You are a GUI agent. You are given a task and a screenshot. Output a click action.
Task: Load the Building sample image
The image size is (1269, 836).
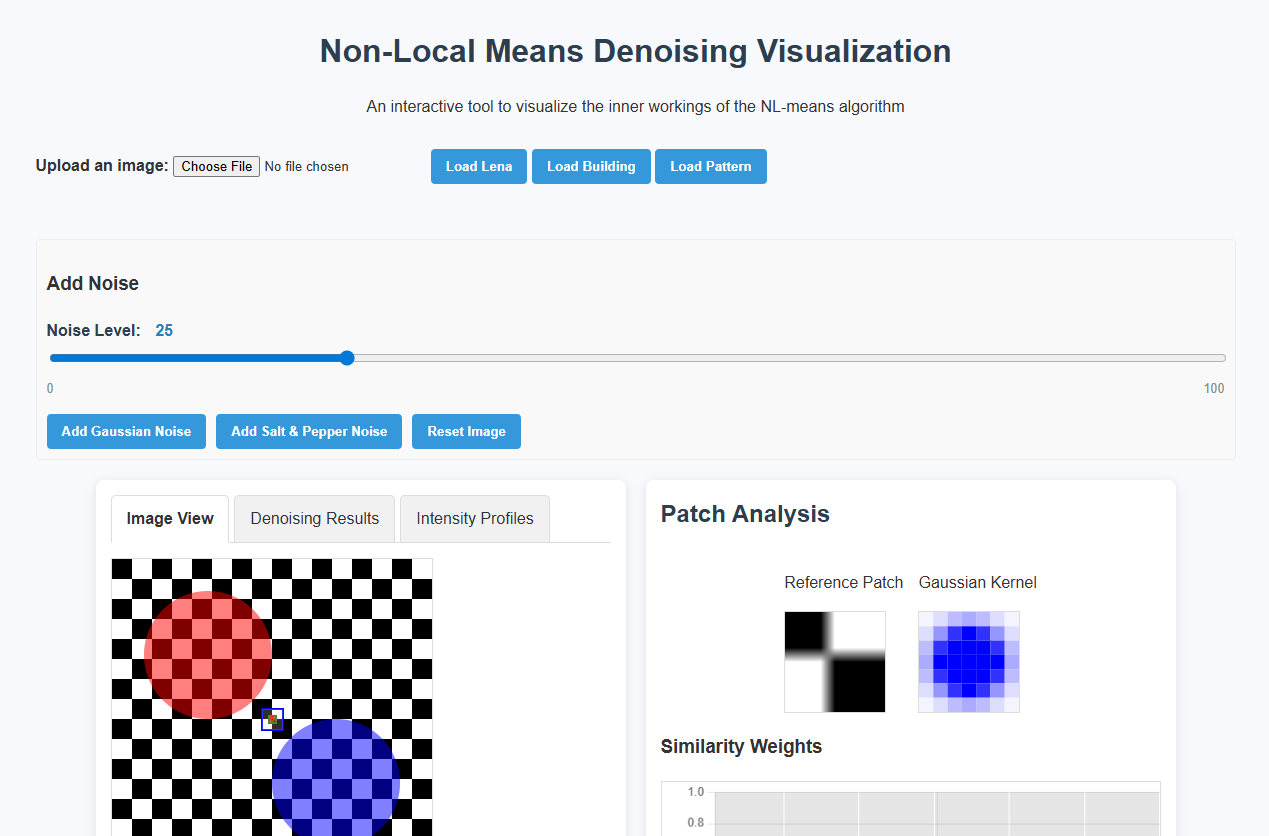pos(591,166)
